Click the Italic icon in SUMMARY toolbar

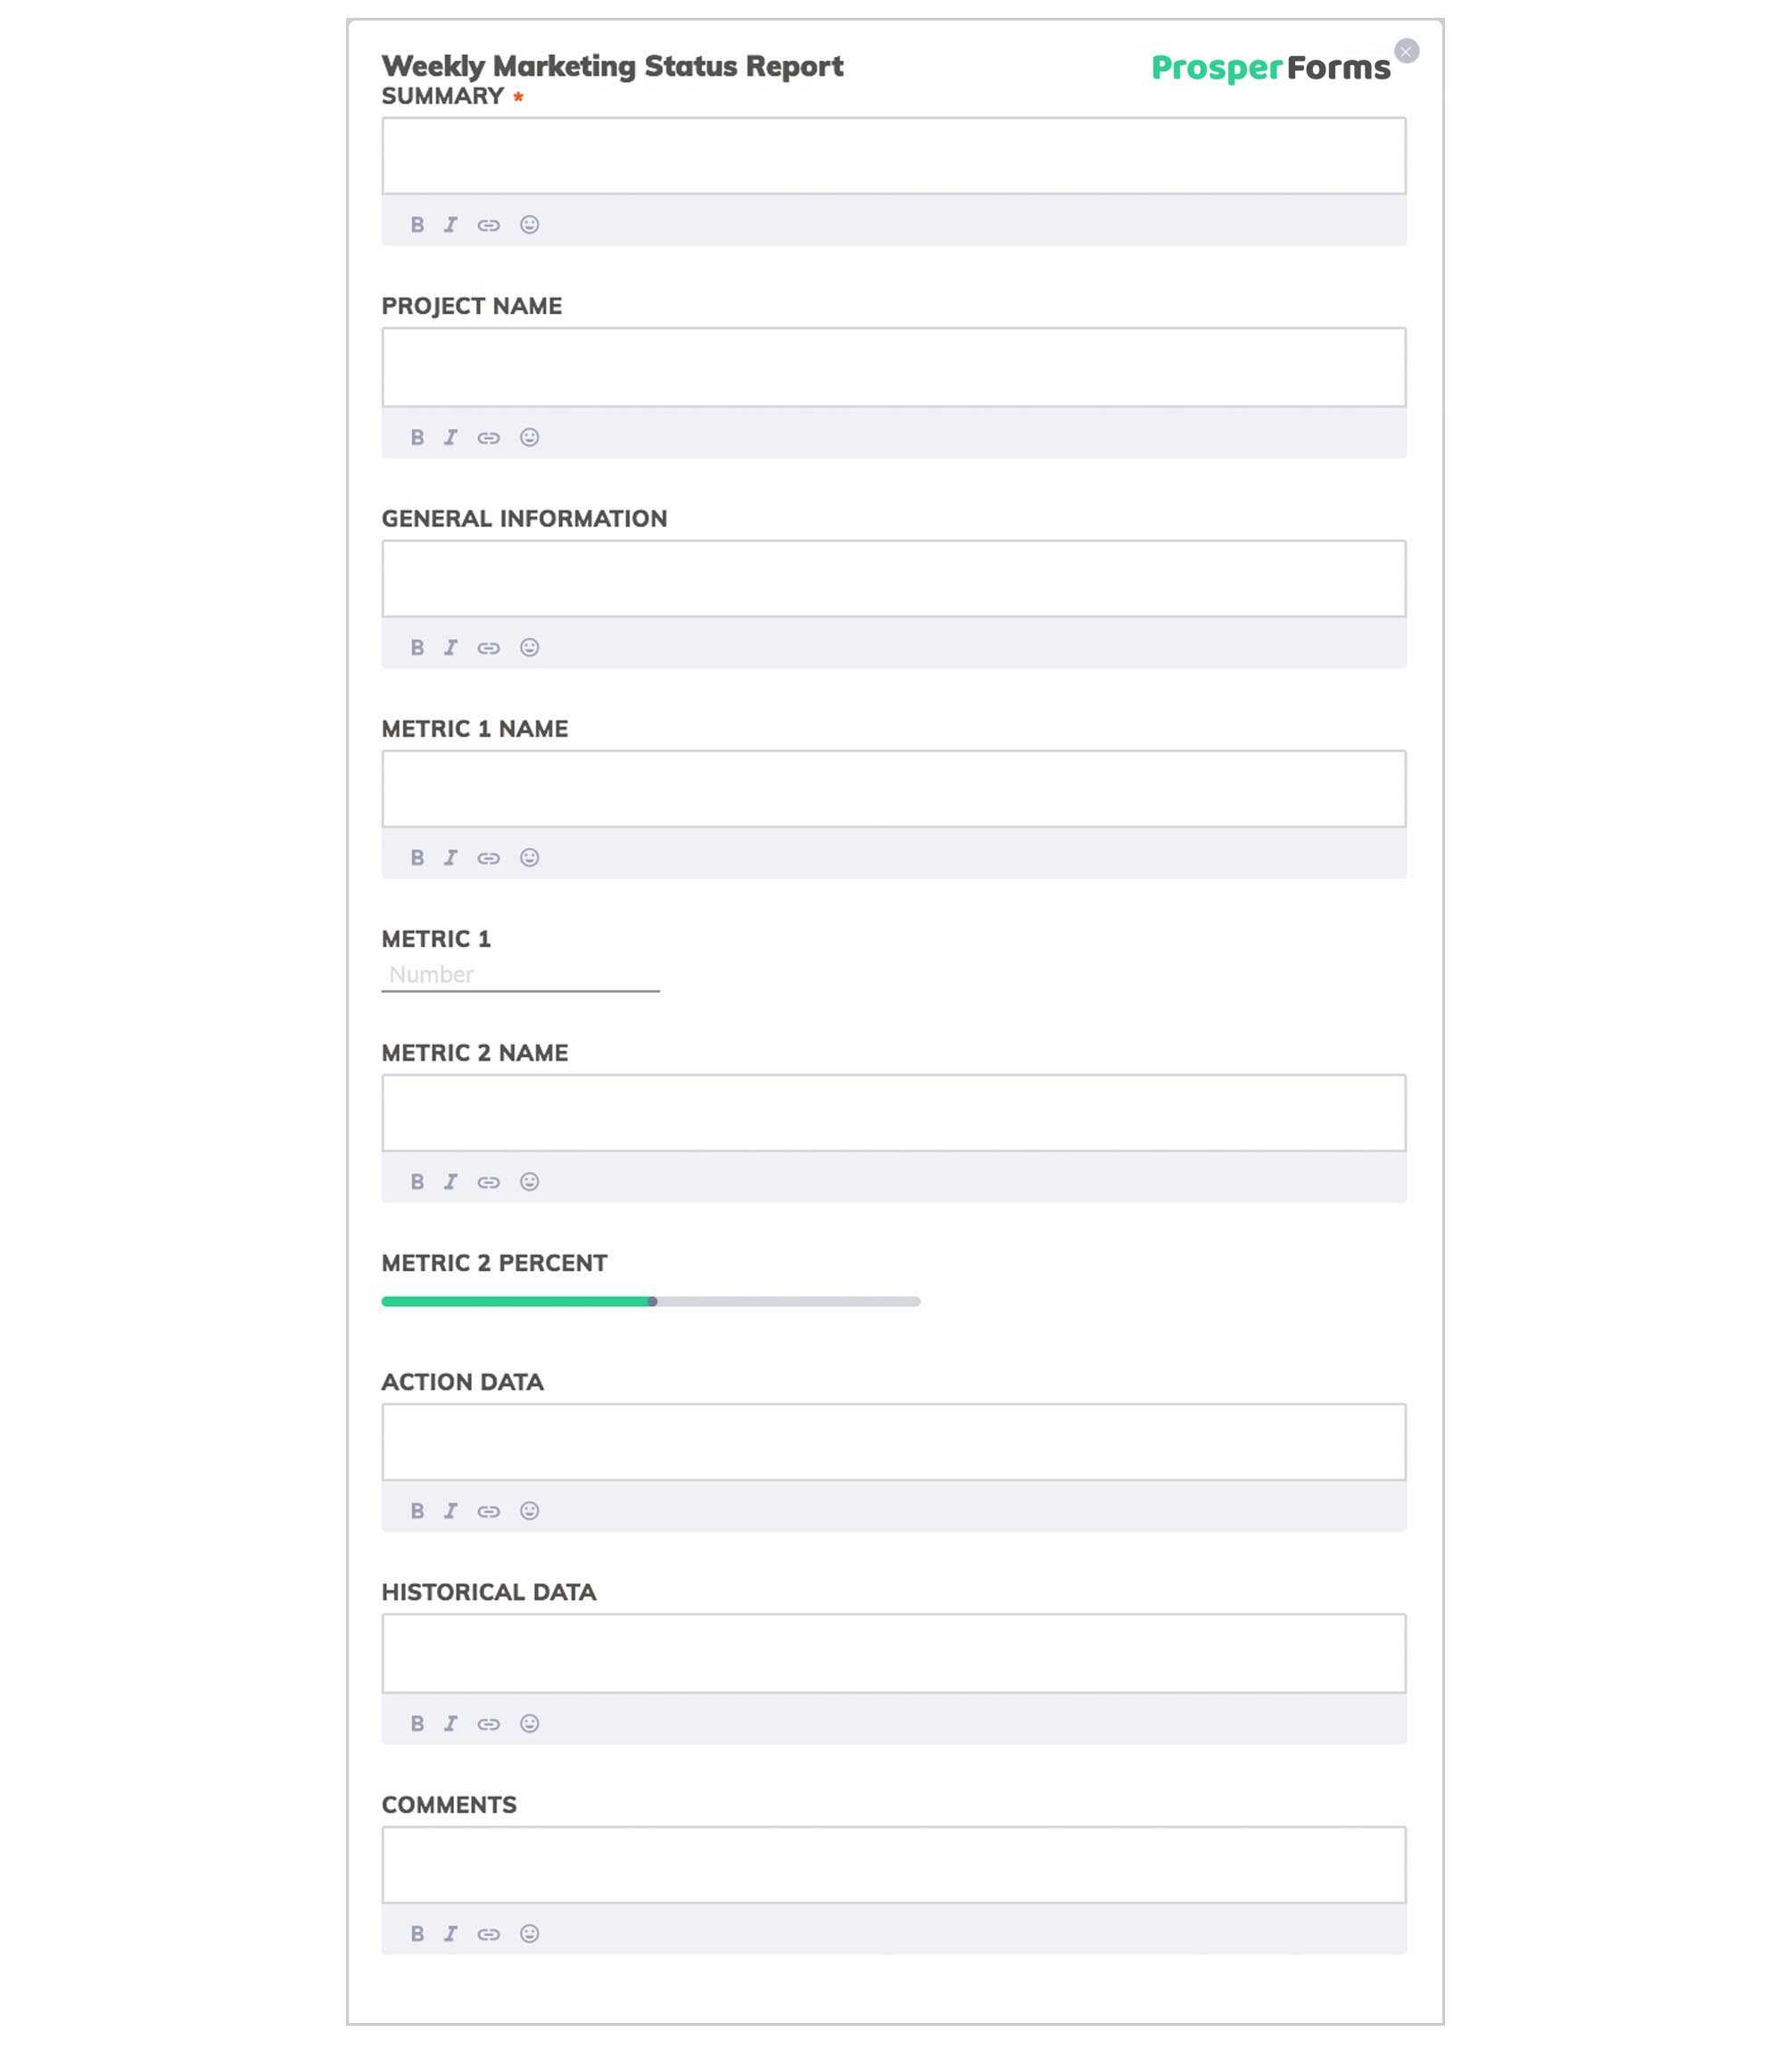pyautogui.click(x=450, y=223)
